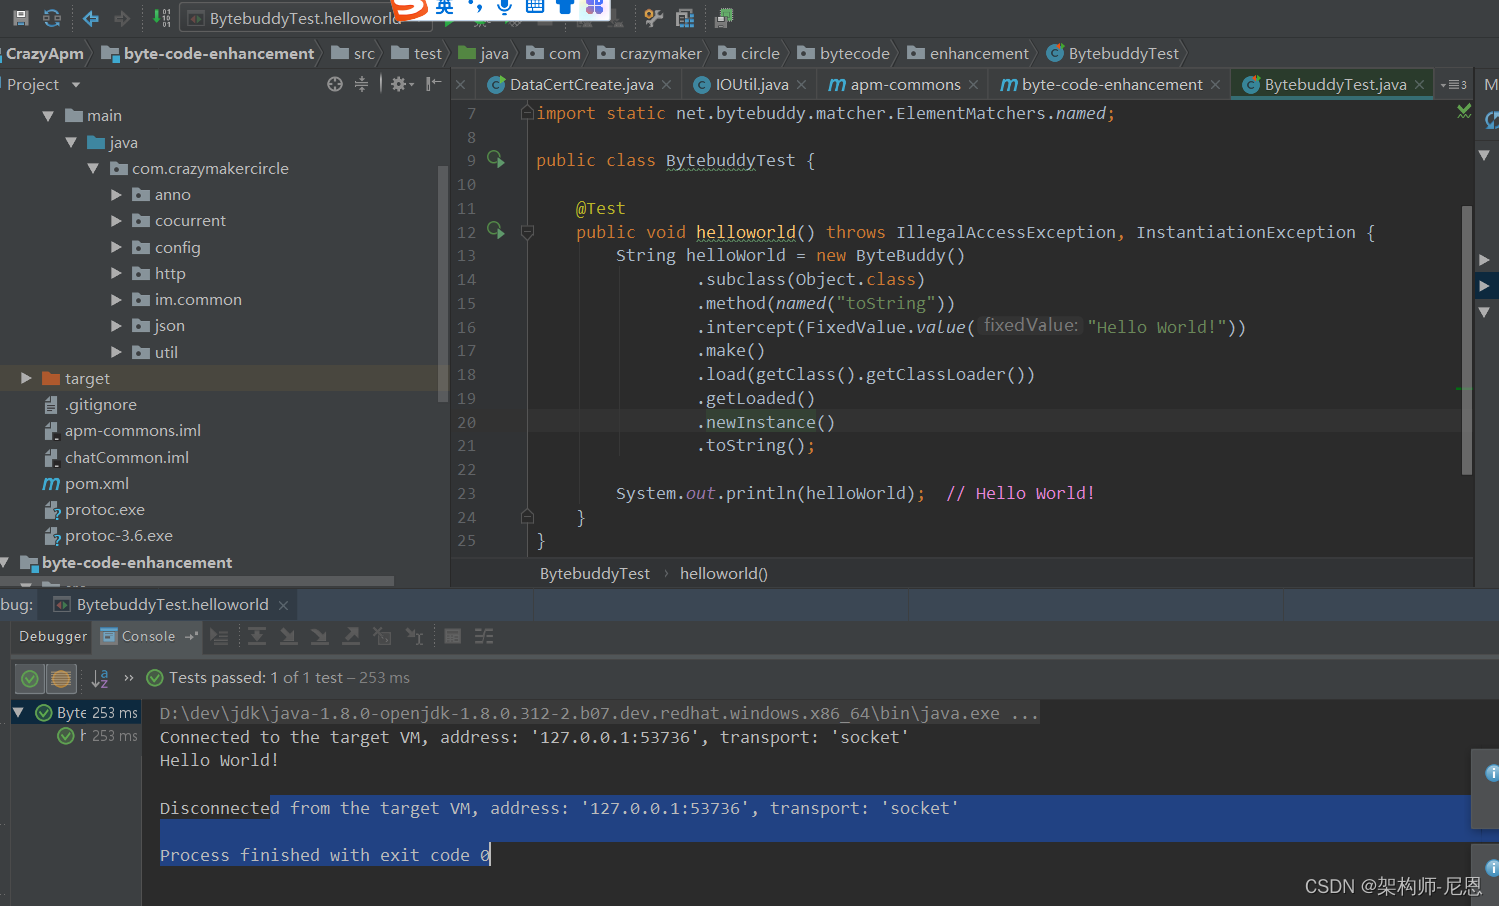
Task: Navigate forward with the grey right arrow
Action: point(122,18)
